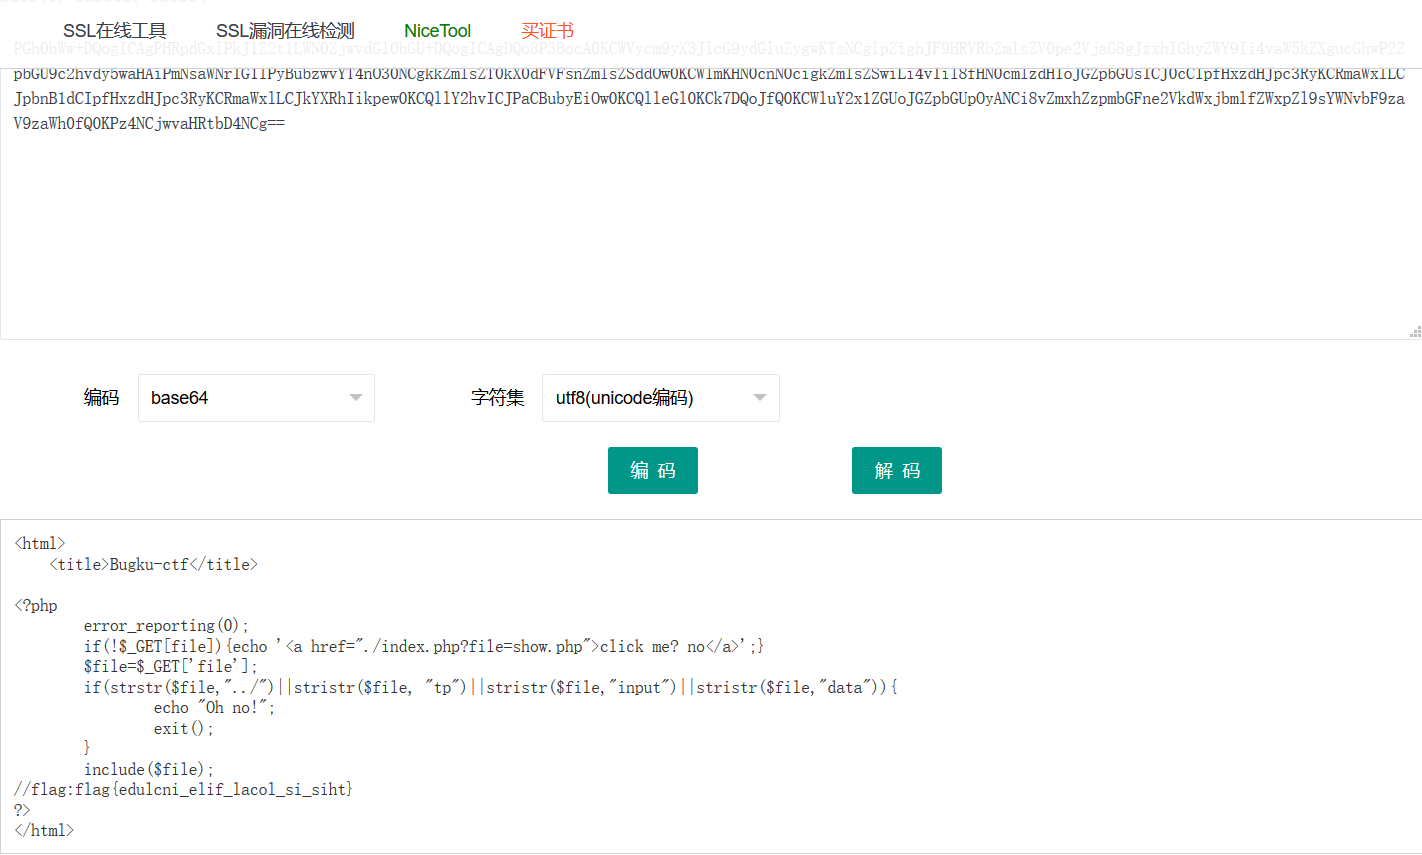Click the 字符集 label text
This screenshot has width=1422, height=855.
pyautogui.click(x=498, y=398)
